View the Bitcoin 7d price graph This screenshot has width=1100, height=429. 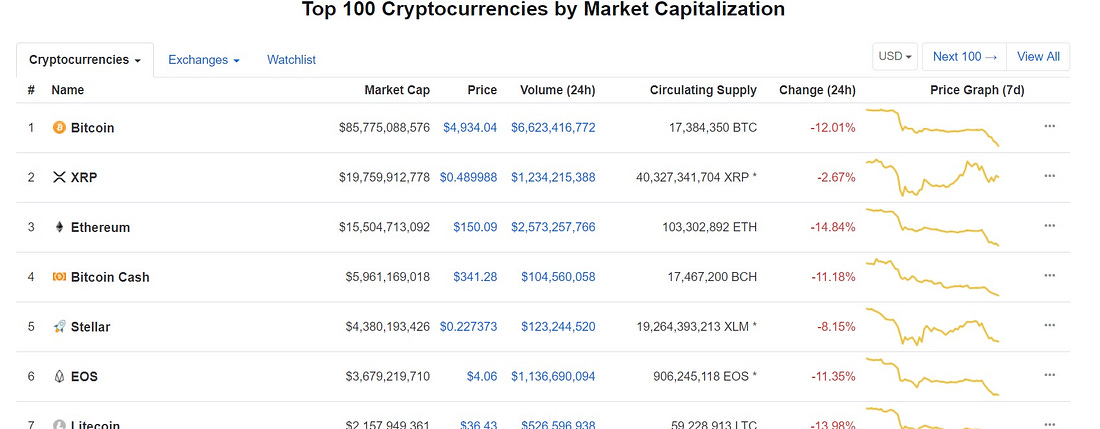(932, 128)
